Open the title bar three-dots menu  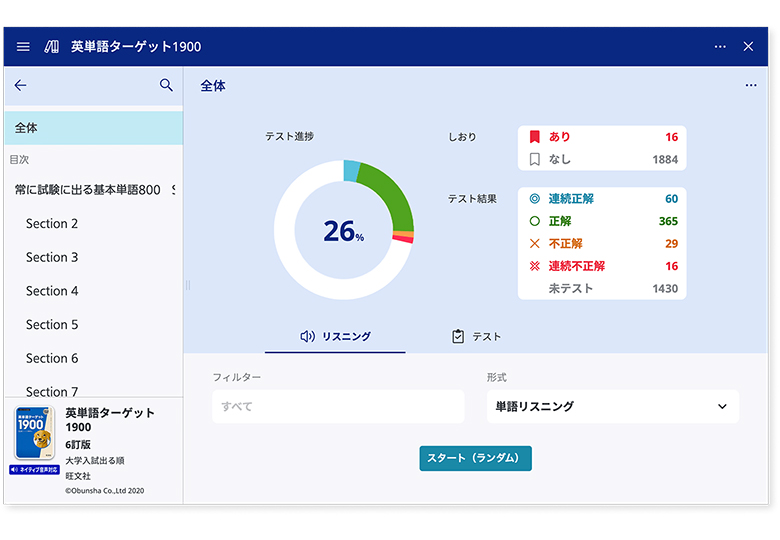pos(720,47)
